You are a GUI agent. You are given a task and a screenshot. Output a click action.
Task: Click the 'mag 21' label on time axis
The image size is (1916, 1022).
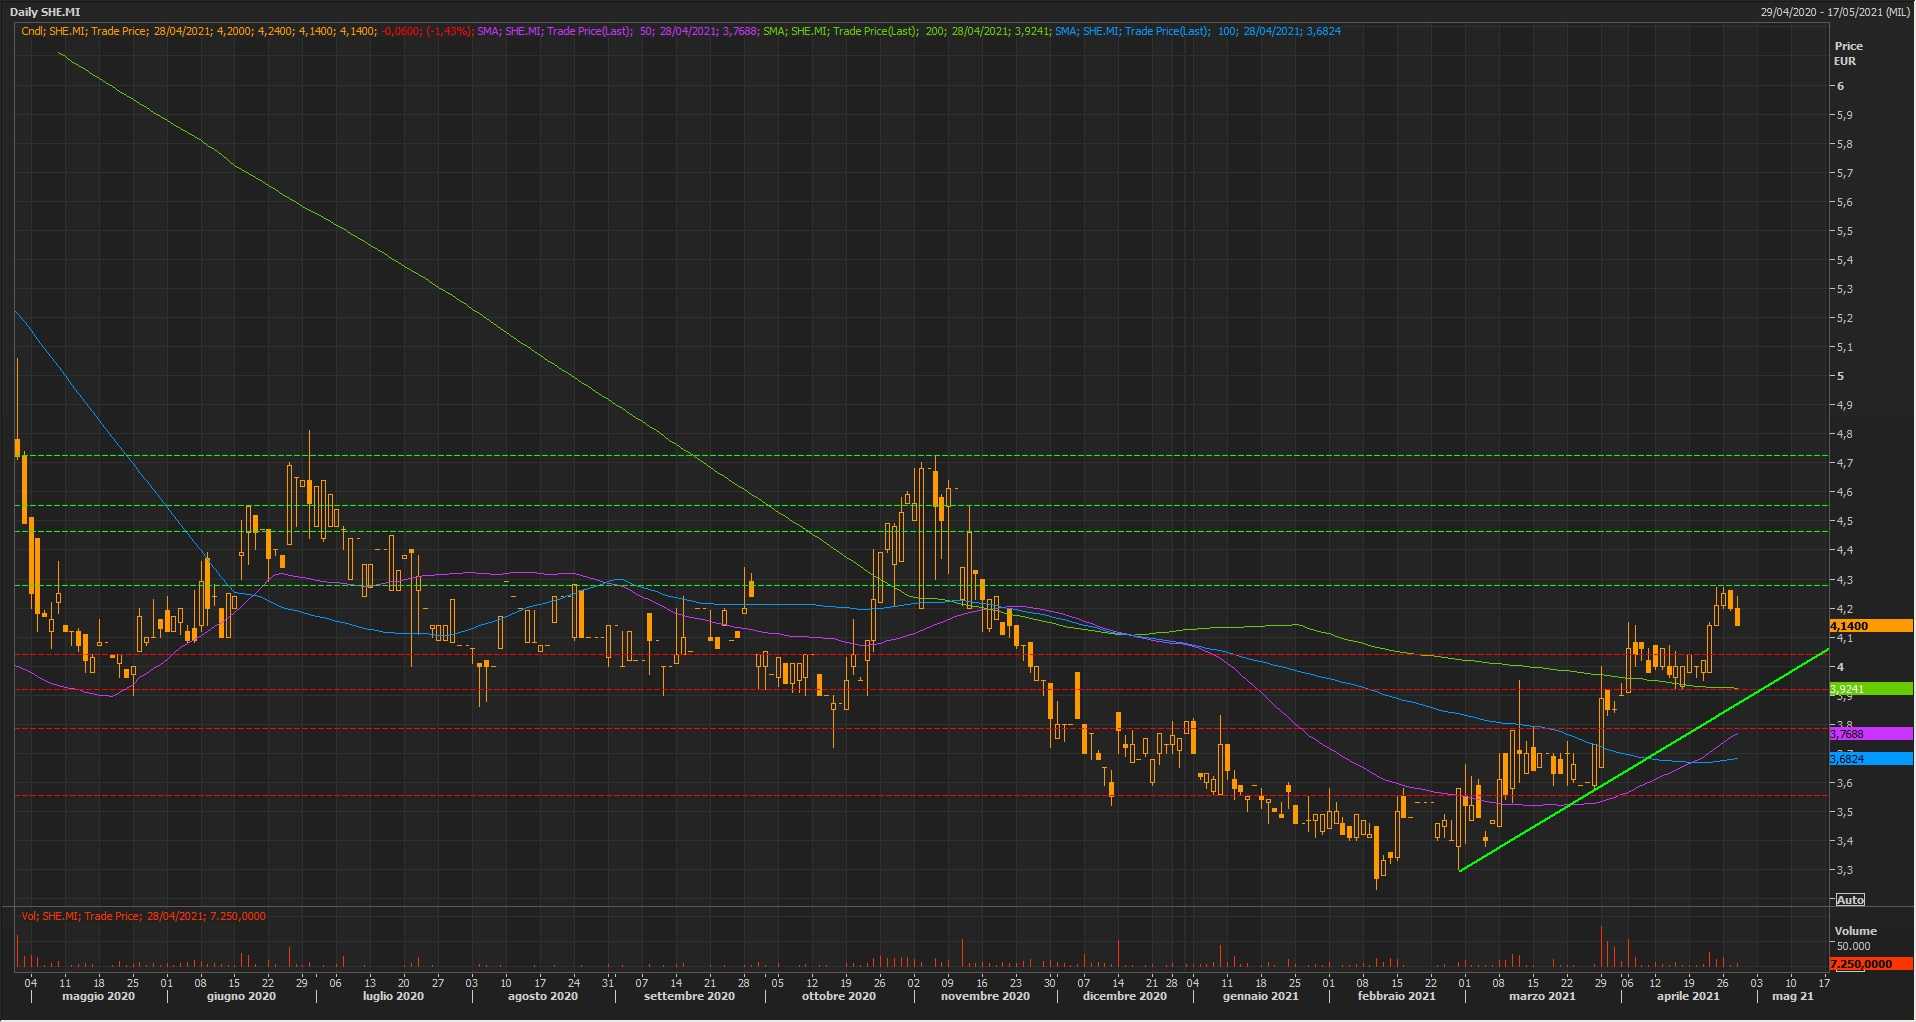1792,996
